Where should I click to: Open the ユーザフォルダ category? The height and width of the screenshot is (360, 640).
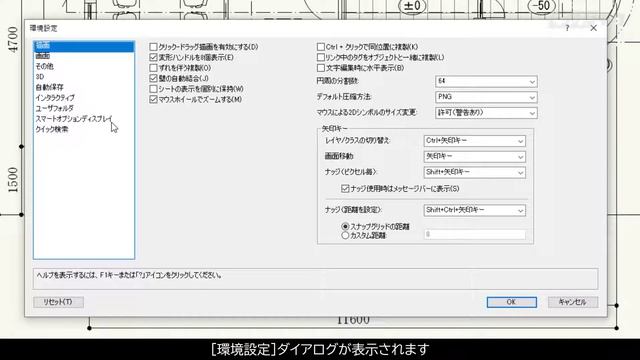pos(84,108)
